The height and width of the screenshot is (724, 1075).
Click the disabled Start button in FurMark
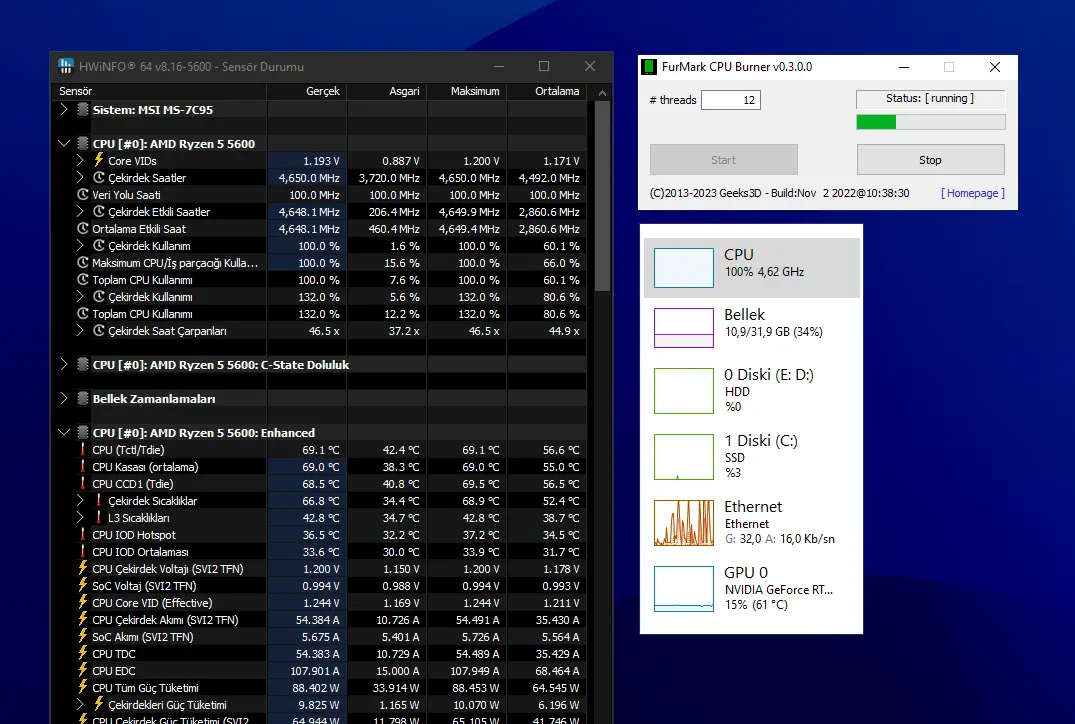click(x=723, y=160)
